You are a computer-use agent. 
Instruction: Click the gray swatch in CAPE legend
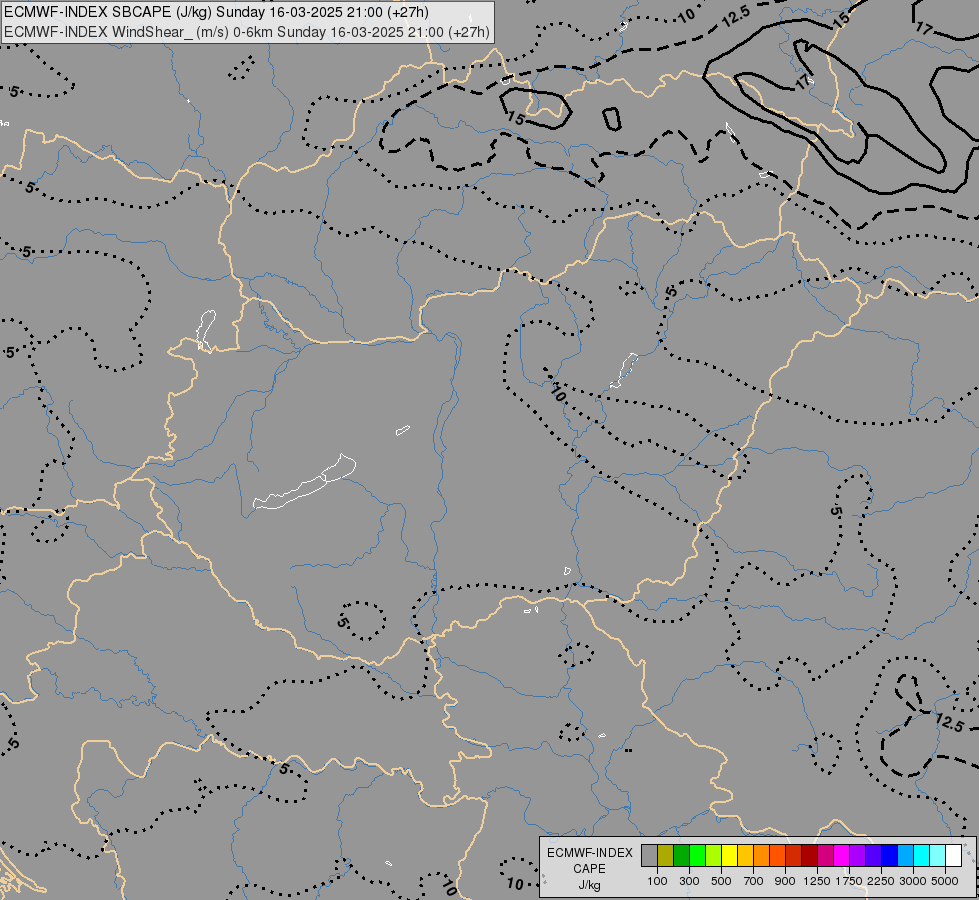(650, 855)
